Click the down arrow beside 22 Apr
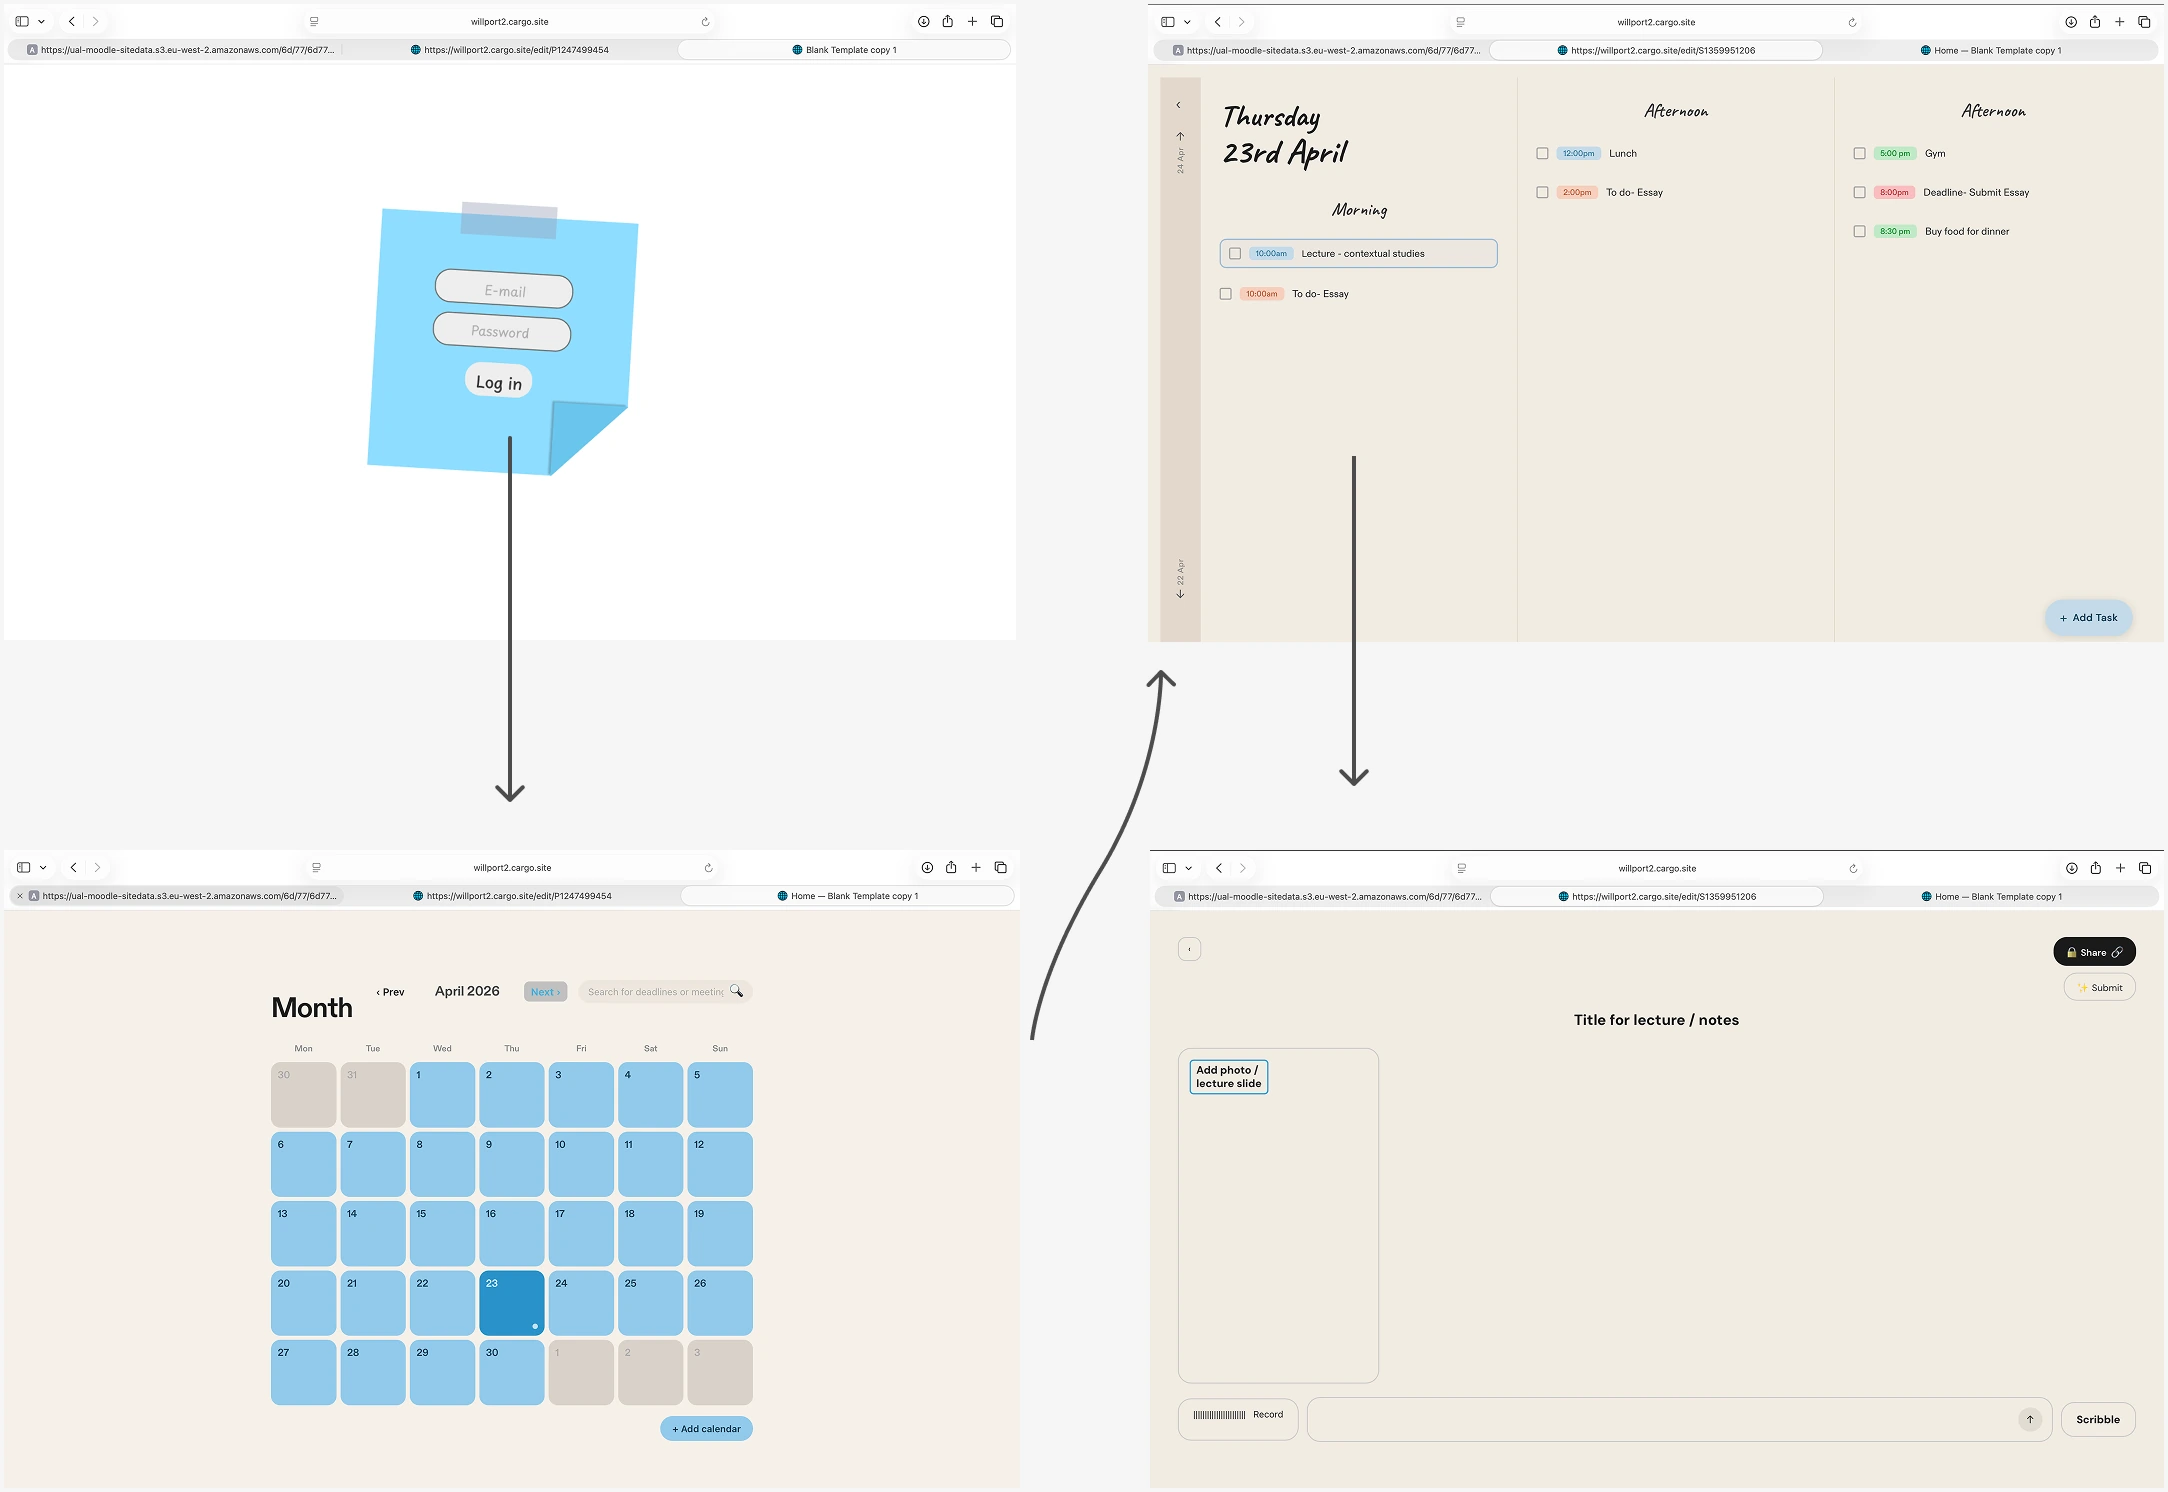Image resolution: width=2168 pixels, height=1492 pixels. (1180, 594)
